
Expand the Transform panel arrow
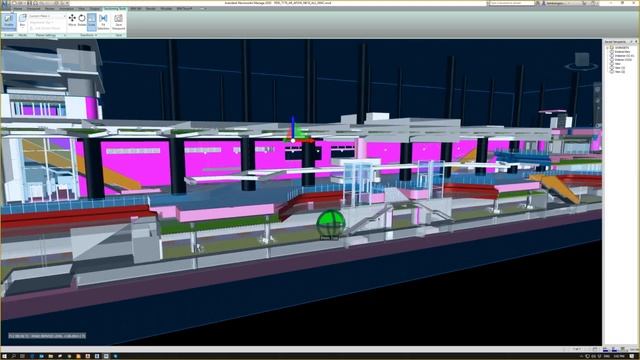(96, 35)
